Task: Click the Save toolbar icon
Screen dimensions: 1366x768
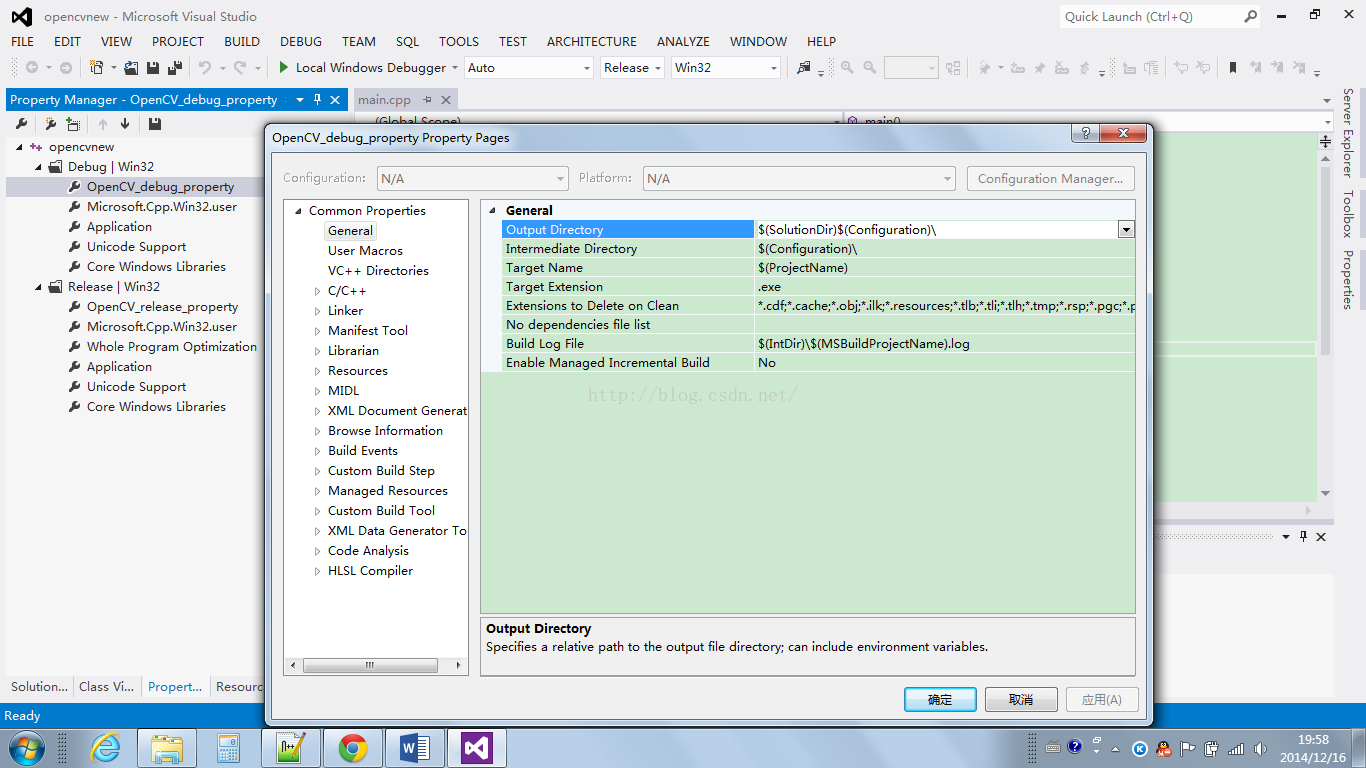Action: 153,68
